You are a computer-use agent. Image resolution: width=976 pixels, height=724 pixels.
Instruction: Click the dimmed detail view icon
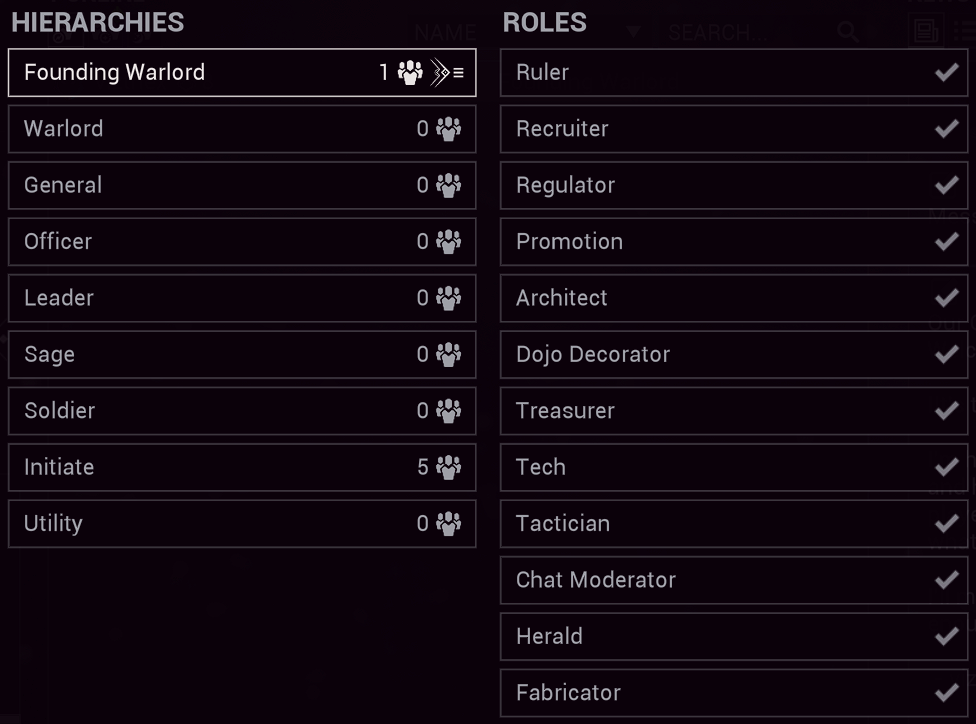tap(925, 32)
